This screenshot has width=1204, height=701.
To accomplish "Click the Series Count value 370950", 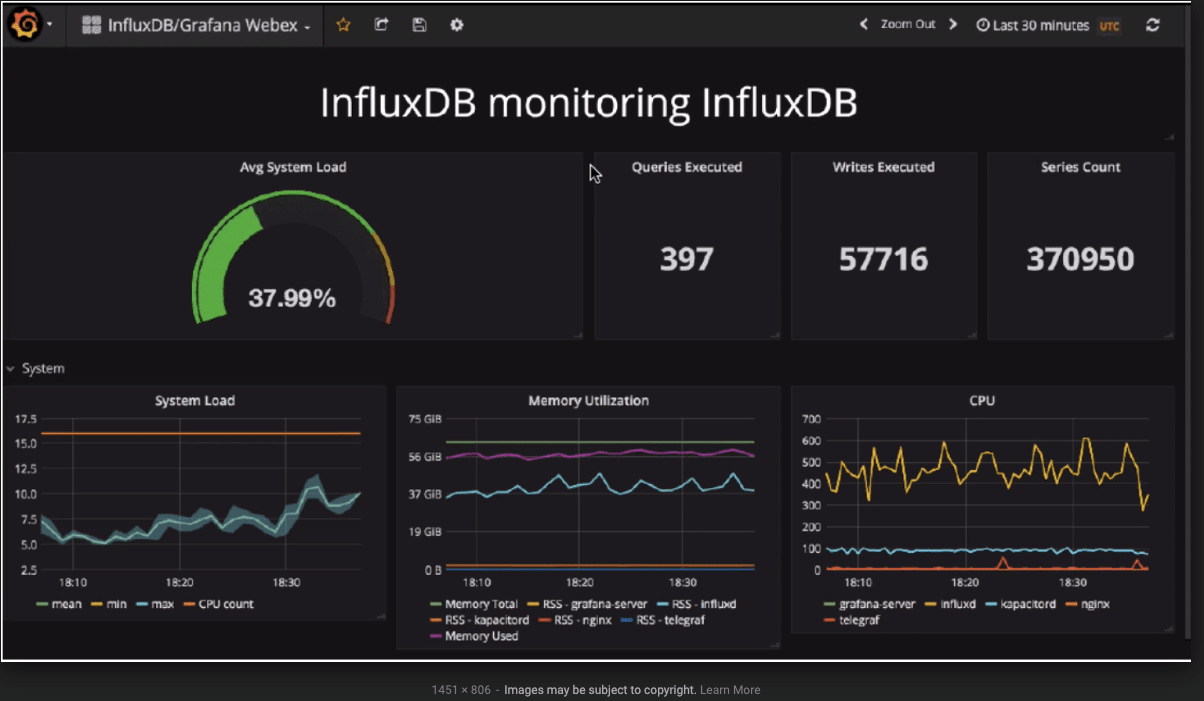I will pyautogui.click(x=1080, y=260).
